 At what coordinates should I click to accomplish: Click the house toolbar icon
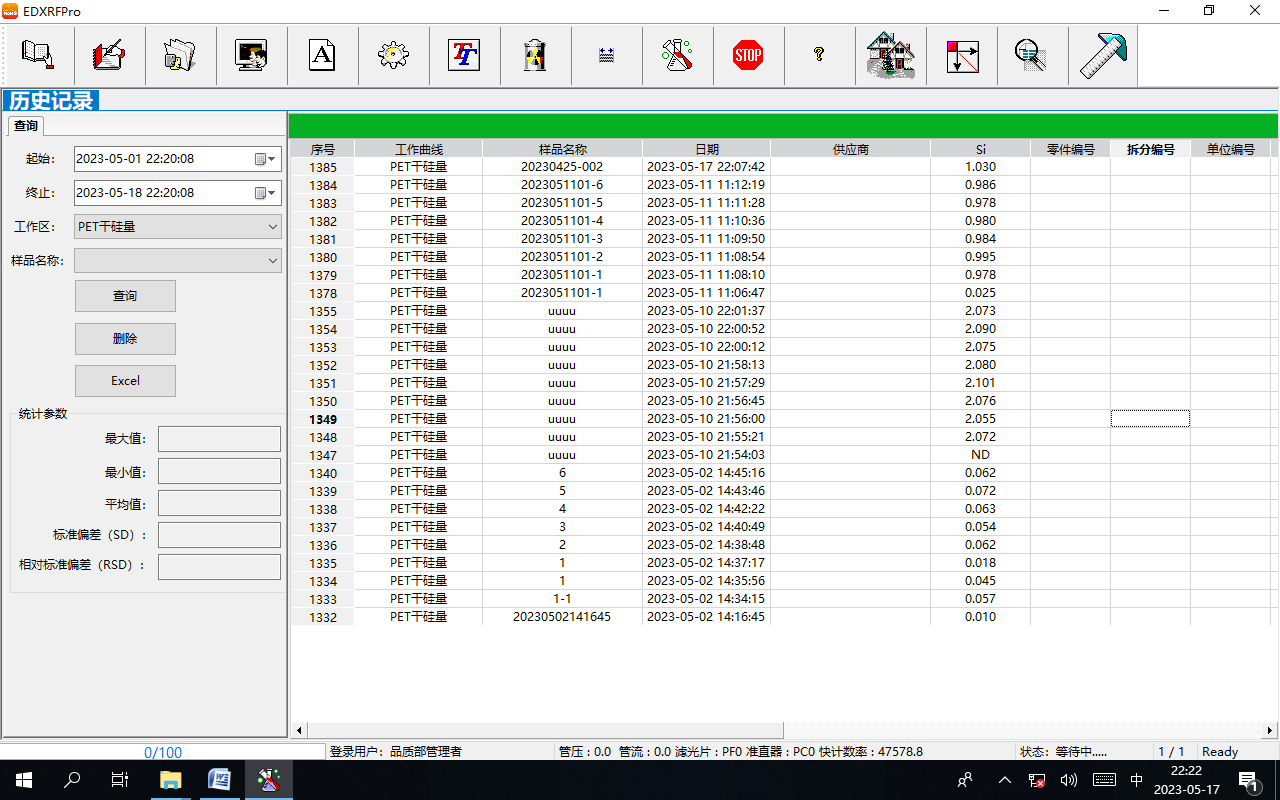(890, 55)
